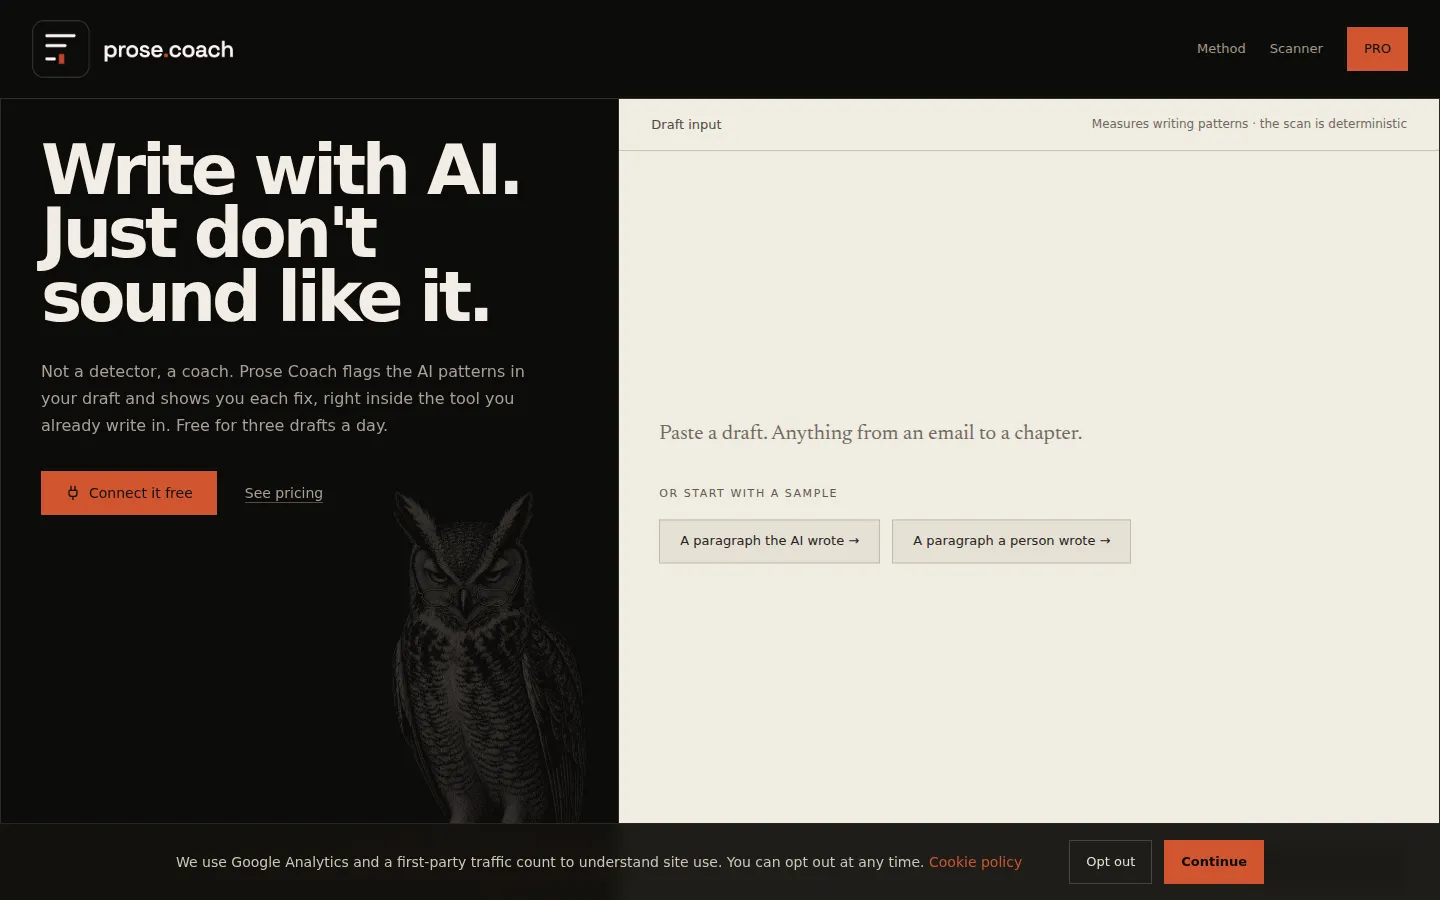Opt out of analytics tracking
The image size is (1440, 900).
click(x=1110, y=862)
